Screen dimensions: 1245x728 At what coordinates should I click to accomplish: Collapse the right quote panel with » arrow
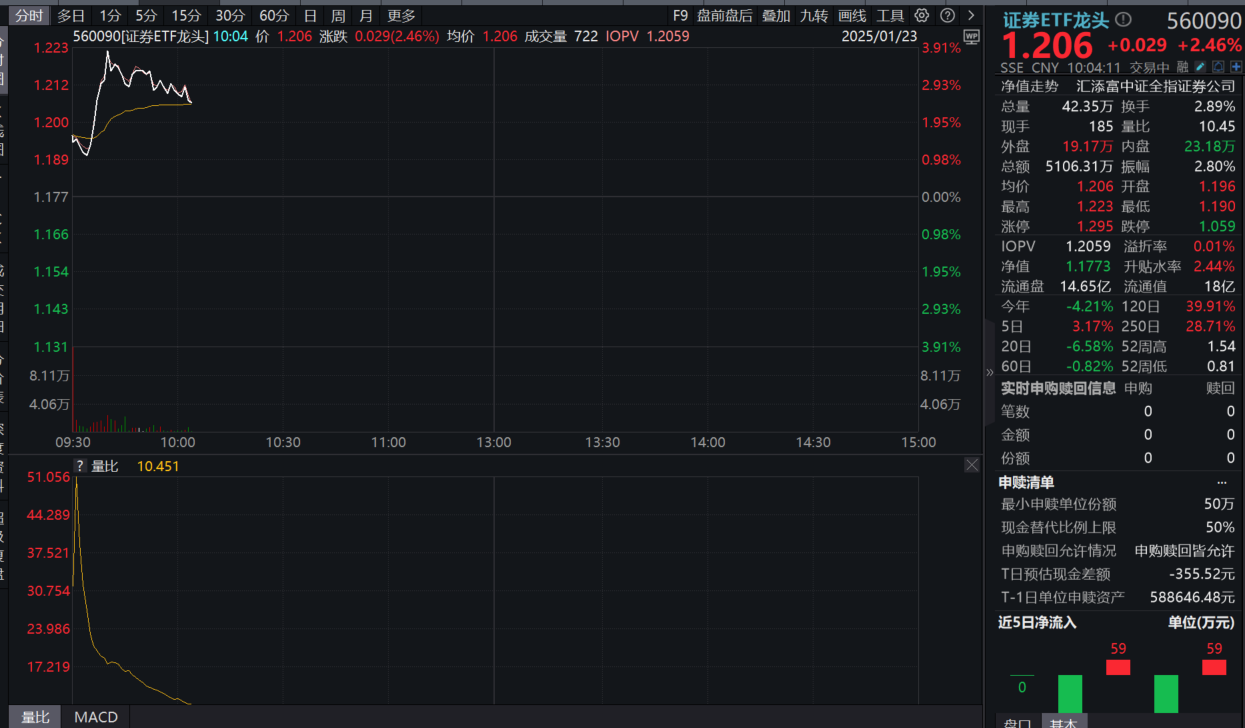(x=990, y=372)
